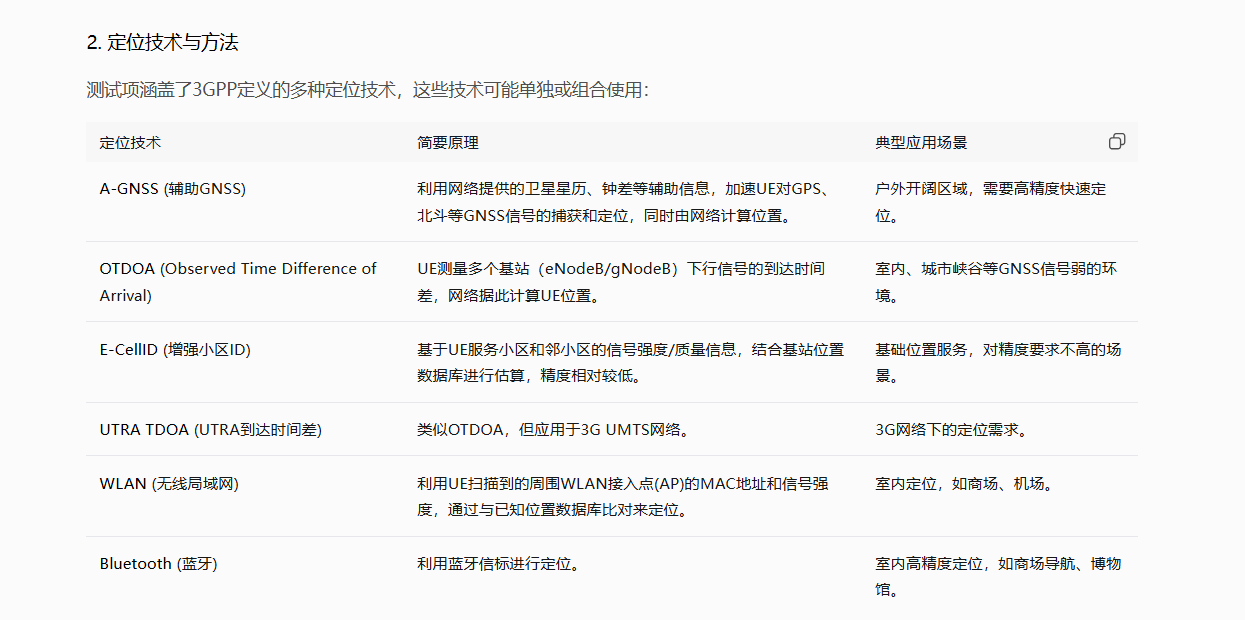
Task: Click the intro sentence about 3GPP定义的多种定位技术
Action: (367, 90)
